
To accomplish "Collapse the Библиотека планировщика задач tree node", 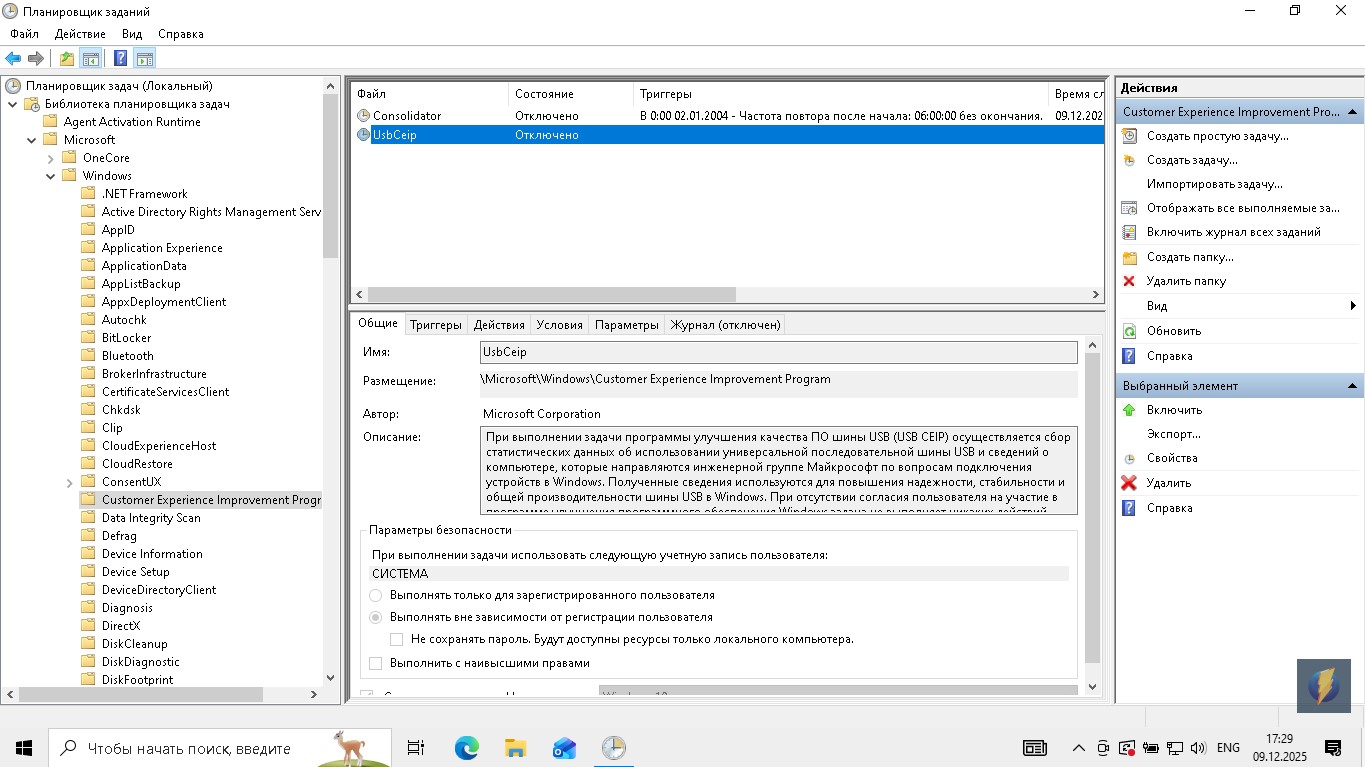I will pyautogui.click(x=13, y=104).
